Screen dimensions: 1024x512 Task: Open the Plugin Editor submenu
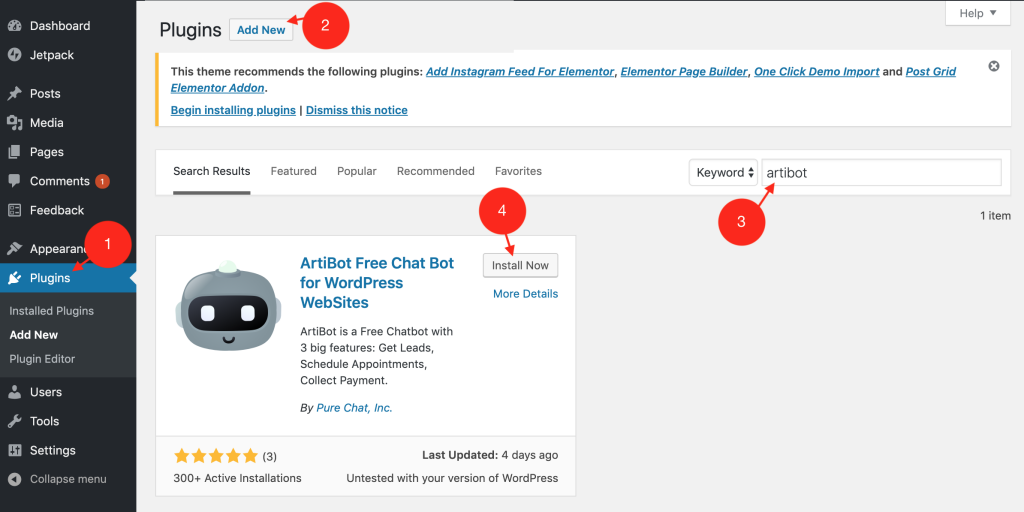[42, 359]
